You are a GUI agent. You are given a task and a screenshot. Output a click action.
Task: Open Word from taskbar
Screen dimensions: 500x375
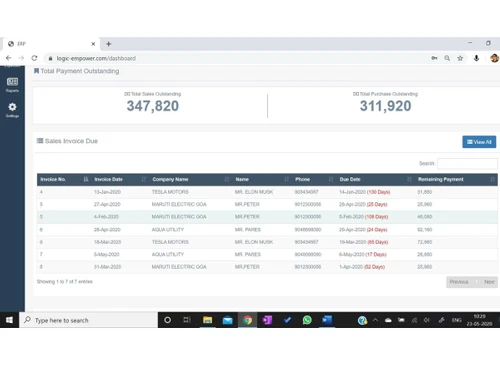(327, 320)
